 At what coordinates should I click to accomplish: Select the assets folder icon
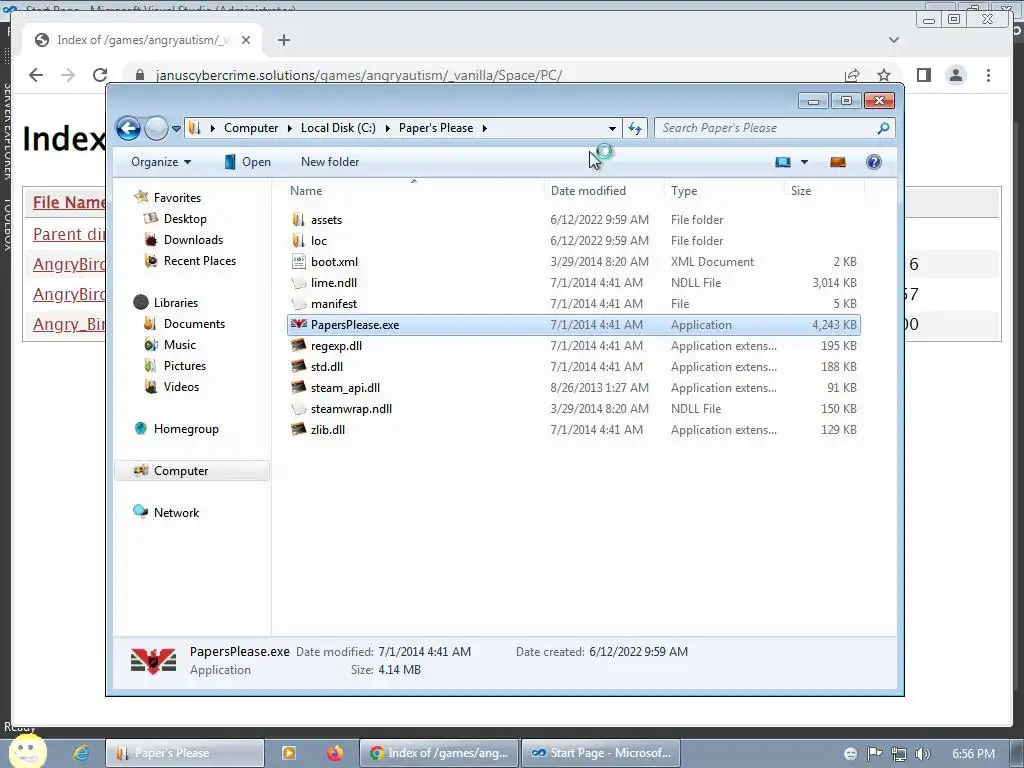point(298,219)
